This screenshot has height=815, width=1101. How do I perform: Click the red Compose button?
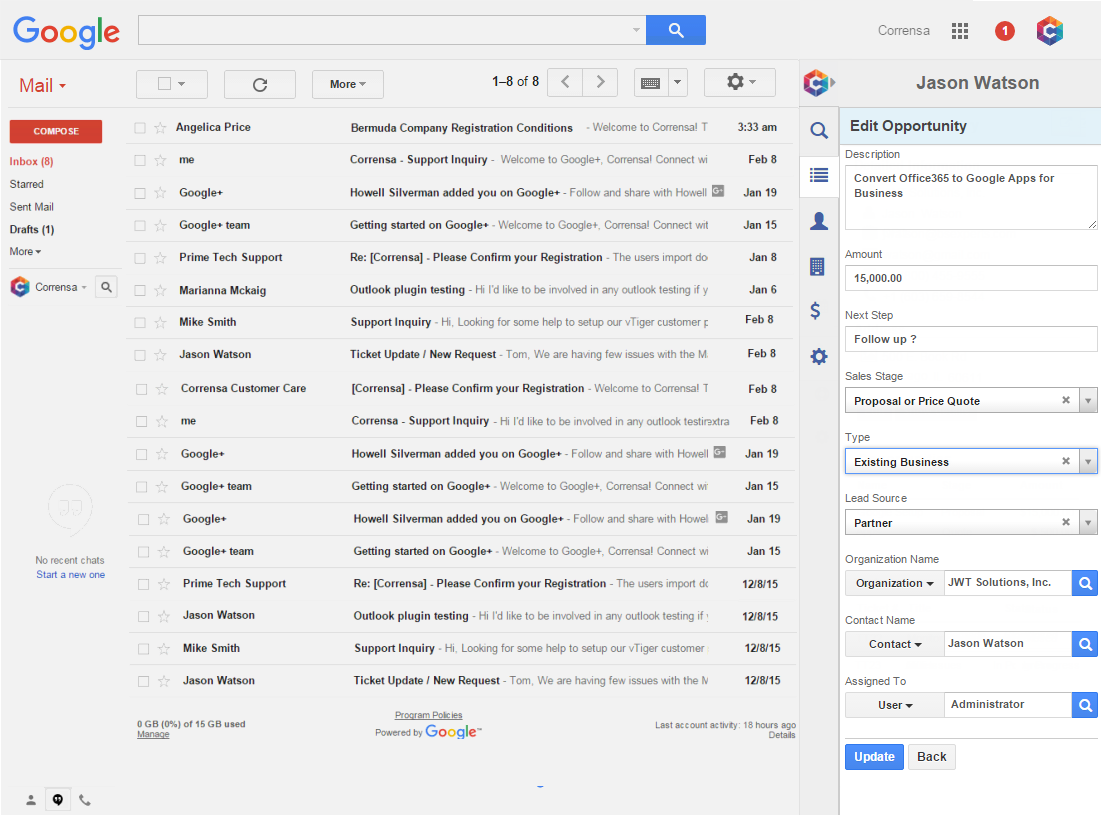[55, 131]
